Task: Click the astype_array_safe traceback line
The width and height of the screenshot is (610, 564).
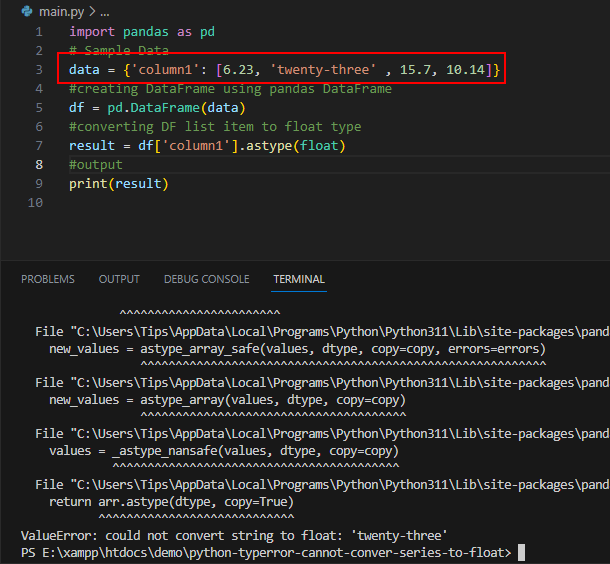Action: point(297,349)
